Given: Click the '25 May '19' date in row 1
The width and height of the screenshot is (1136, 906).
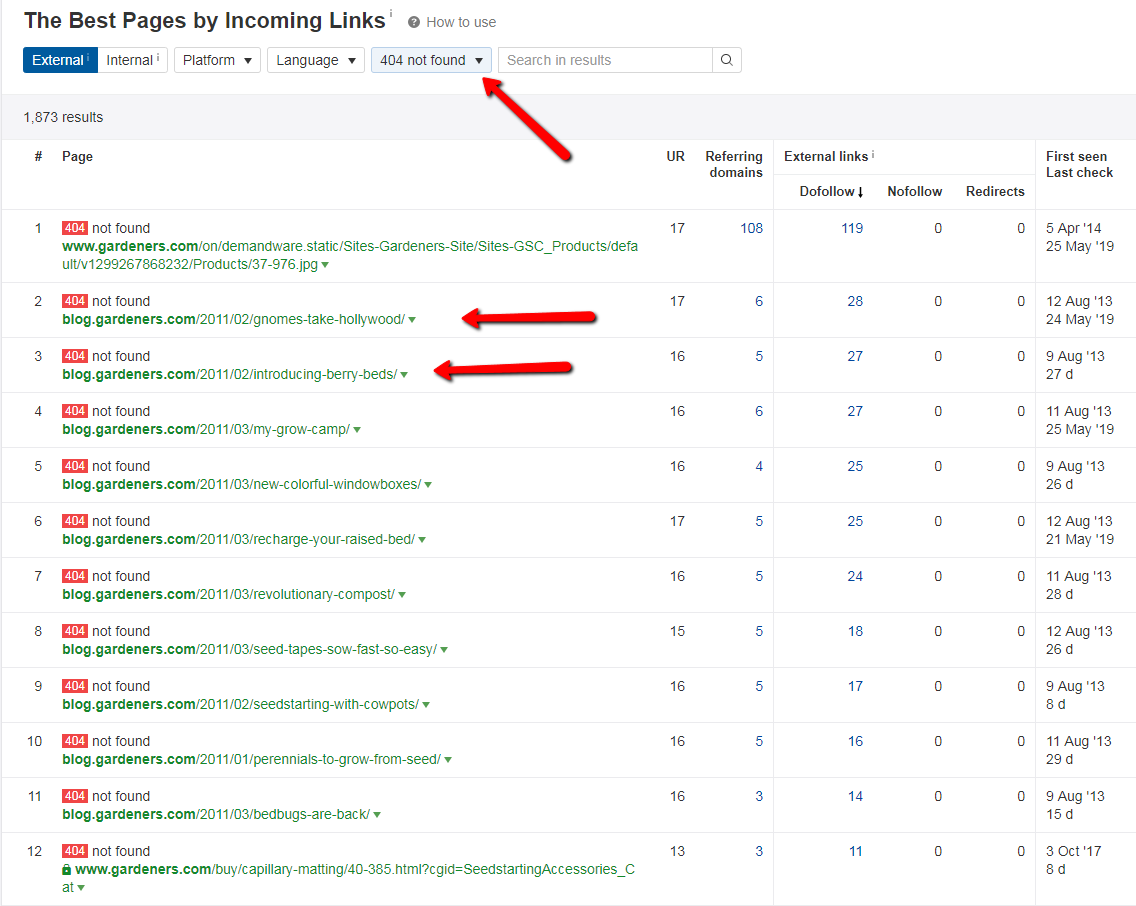Looking at the screenshot, I should coord(1079,246).
